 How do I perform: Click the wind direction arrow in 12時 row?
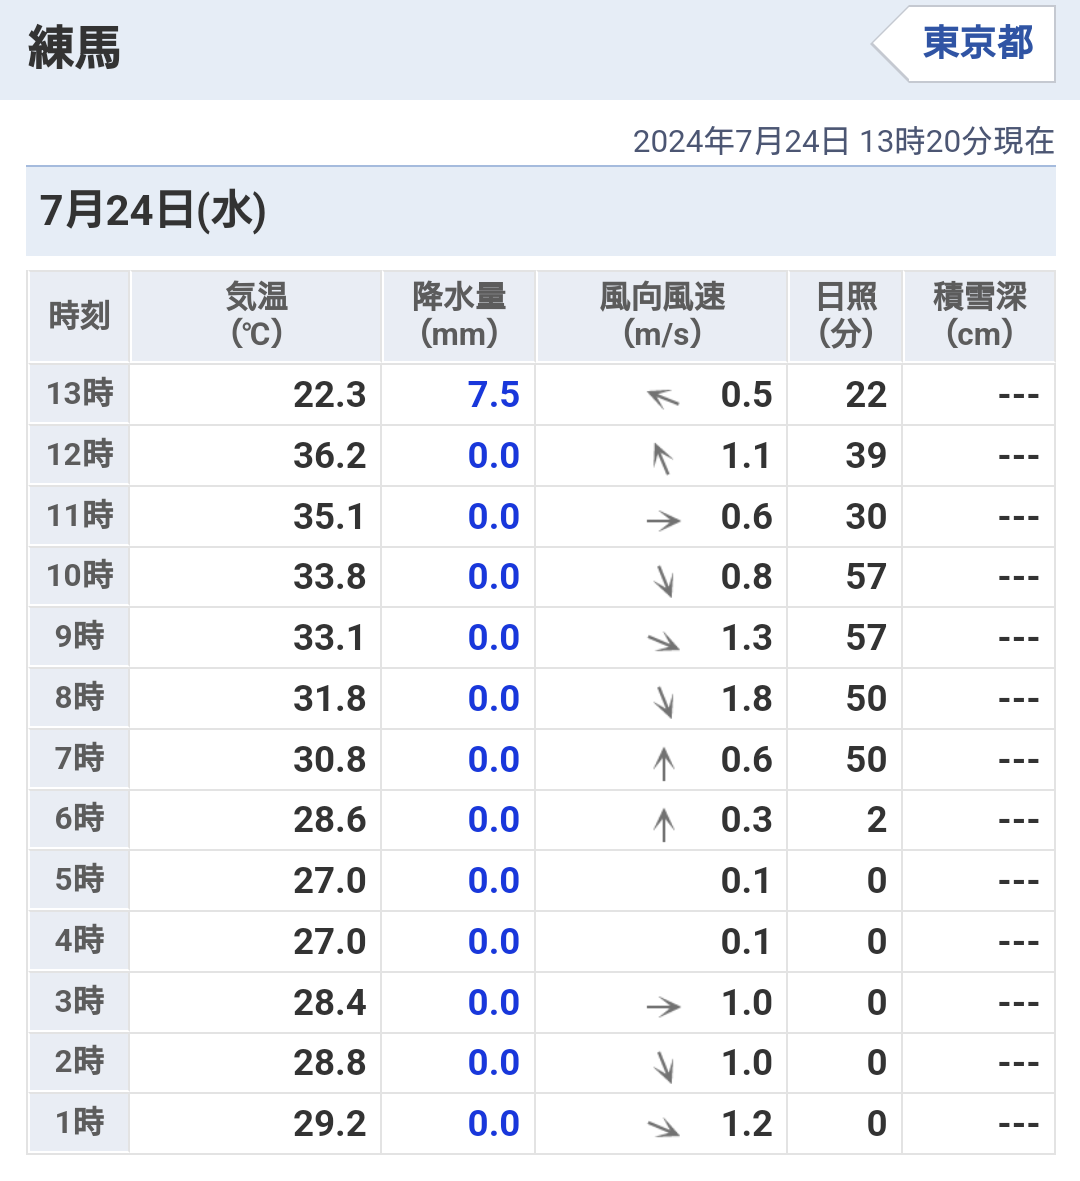click(x=663, y=458)
